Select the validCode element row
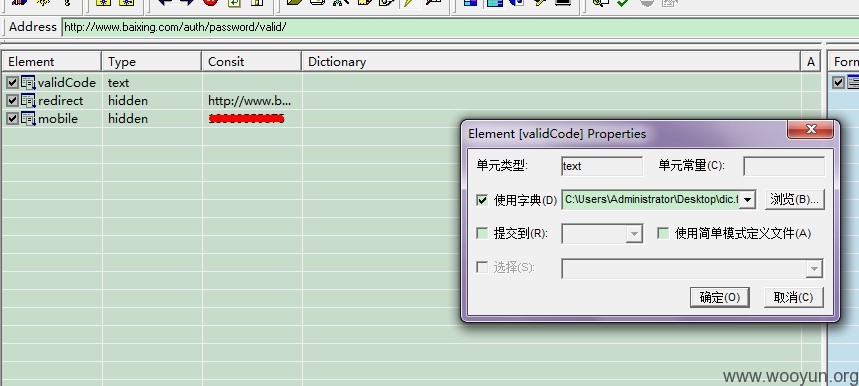The height and width of the screenshot is (386, 859). click(411, 83)
